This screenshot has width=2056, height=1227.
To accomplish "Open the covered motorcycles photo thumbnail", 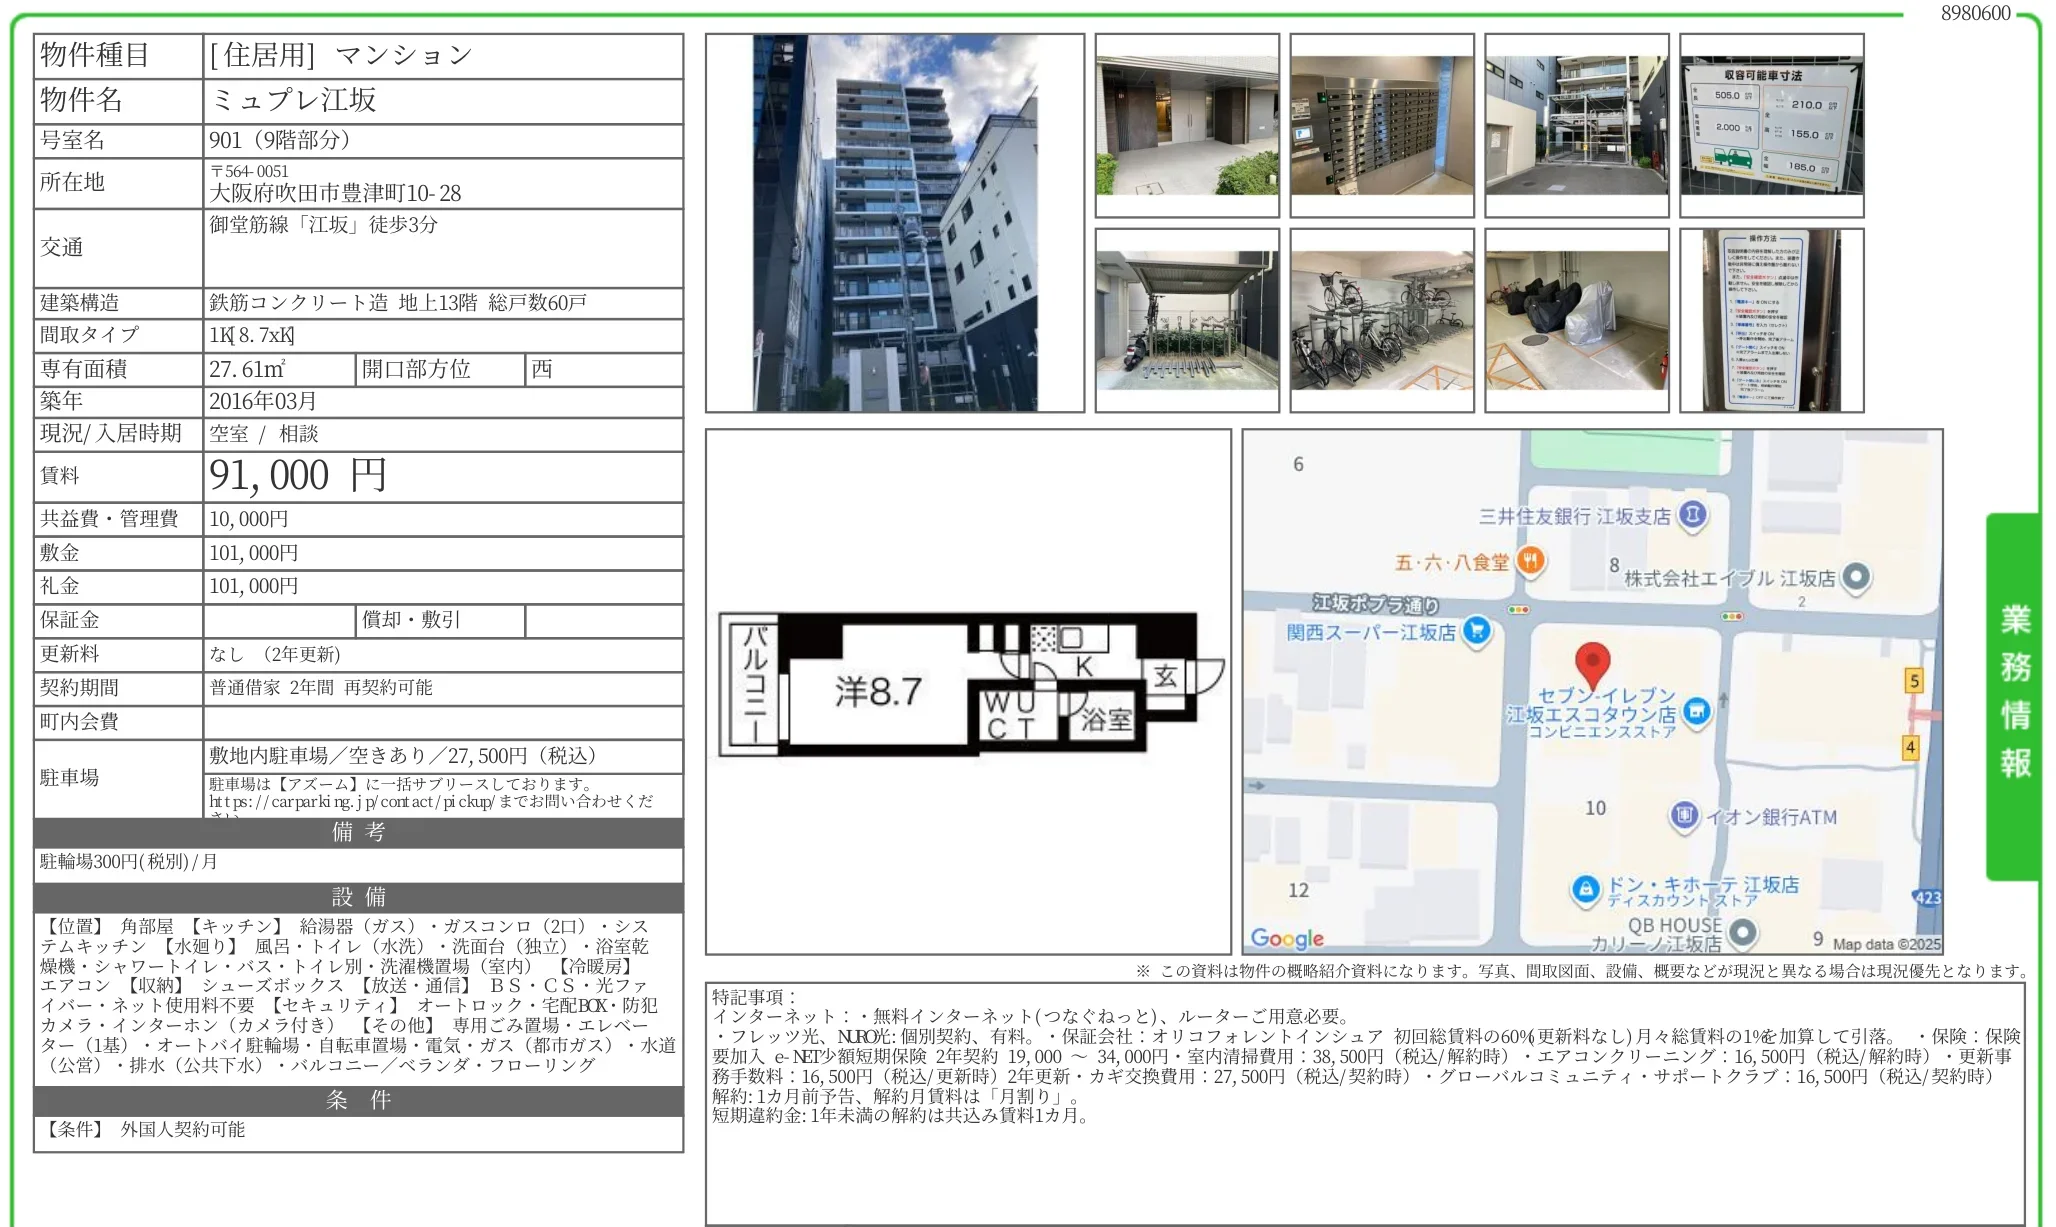I will coord(1576,320).
